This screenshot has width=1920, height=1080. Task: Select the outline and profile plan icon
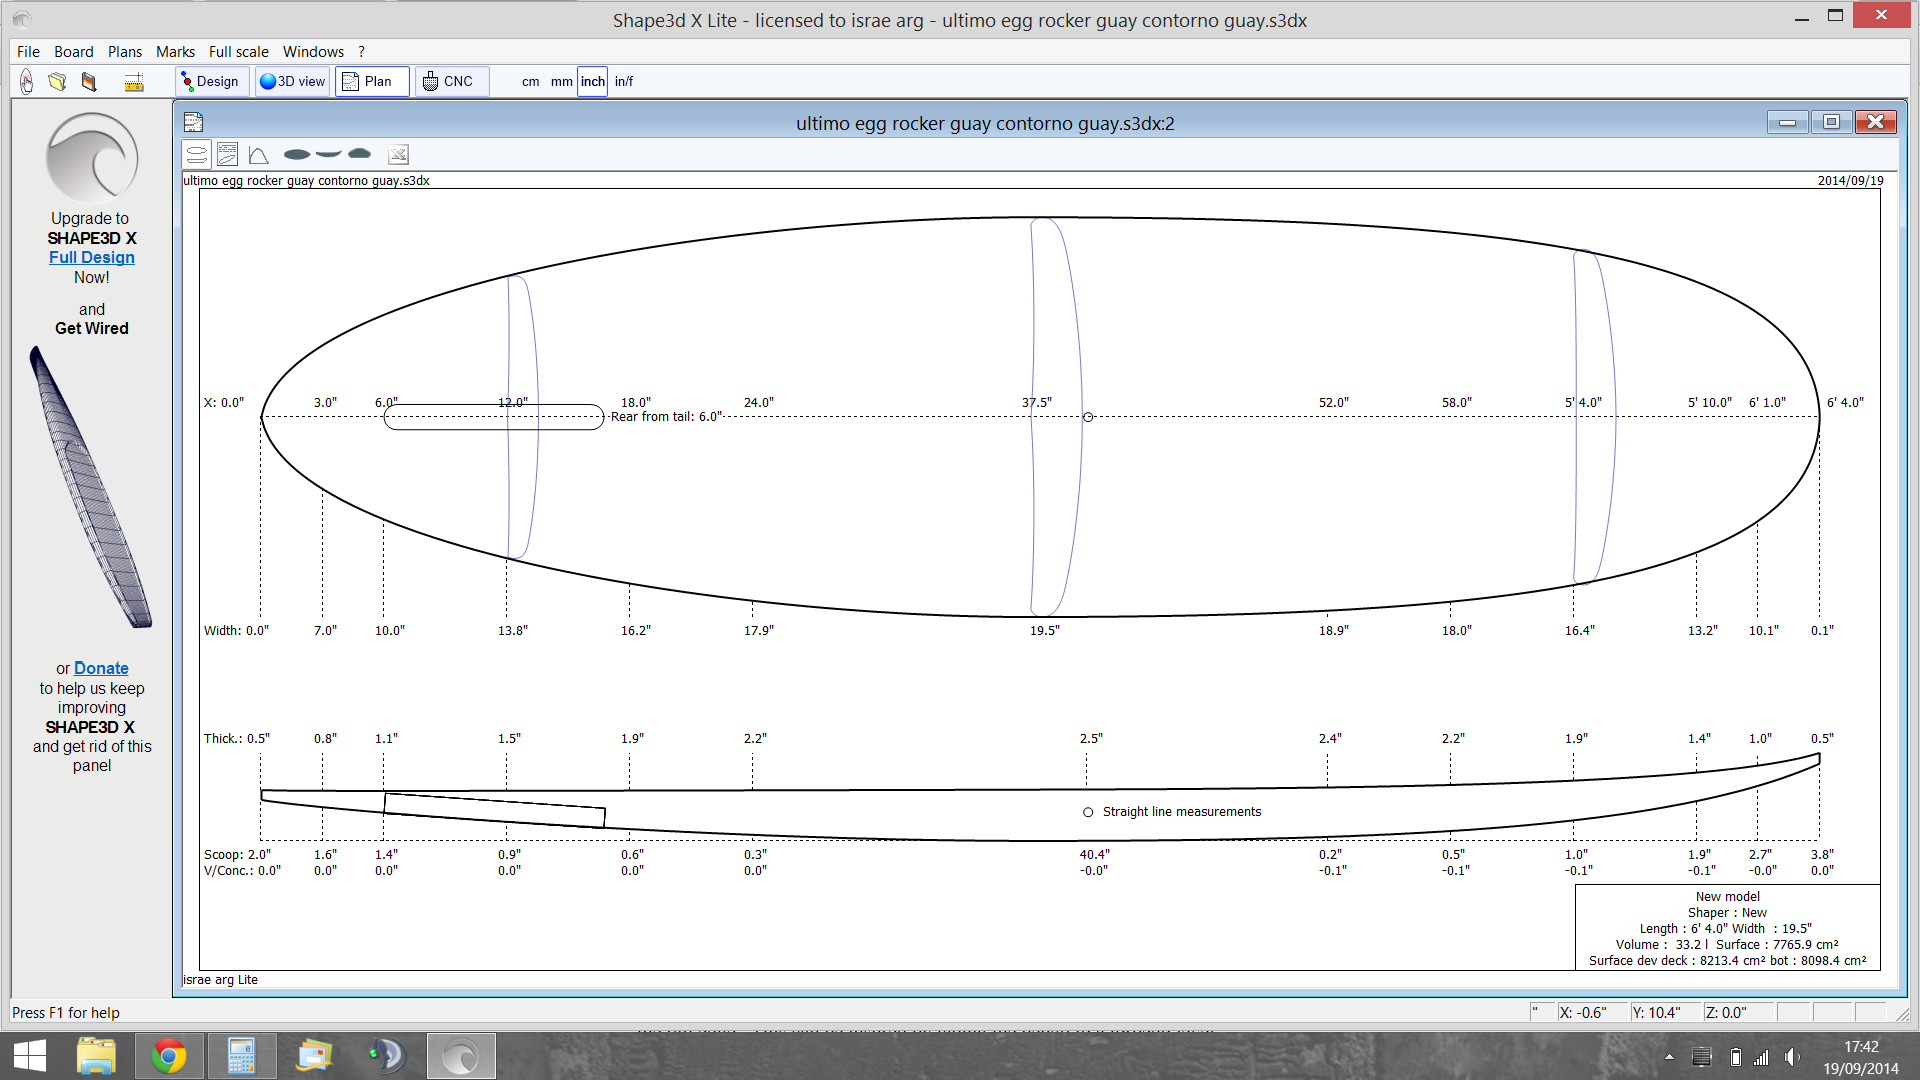coord(197,154)
